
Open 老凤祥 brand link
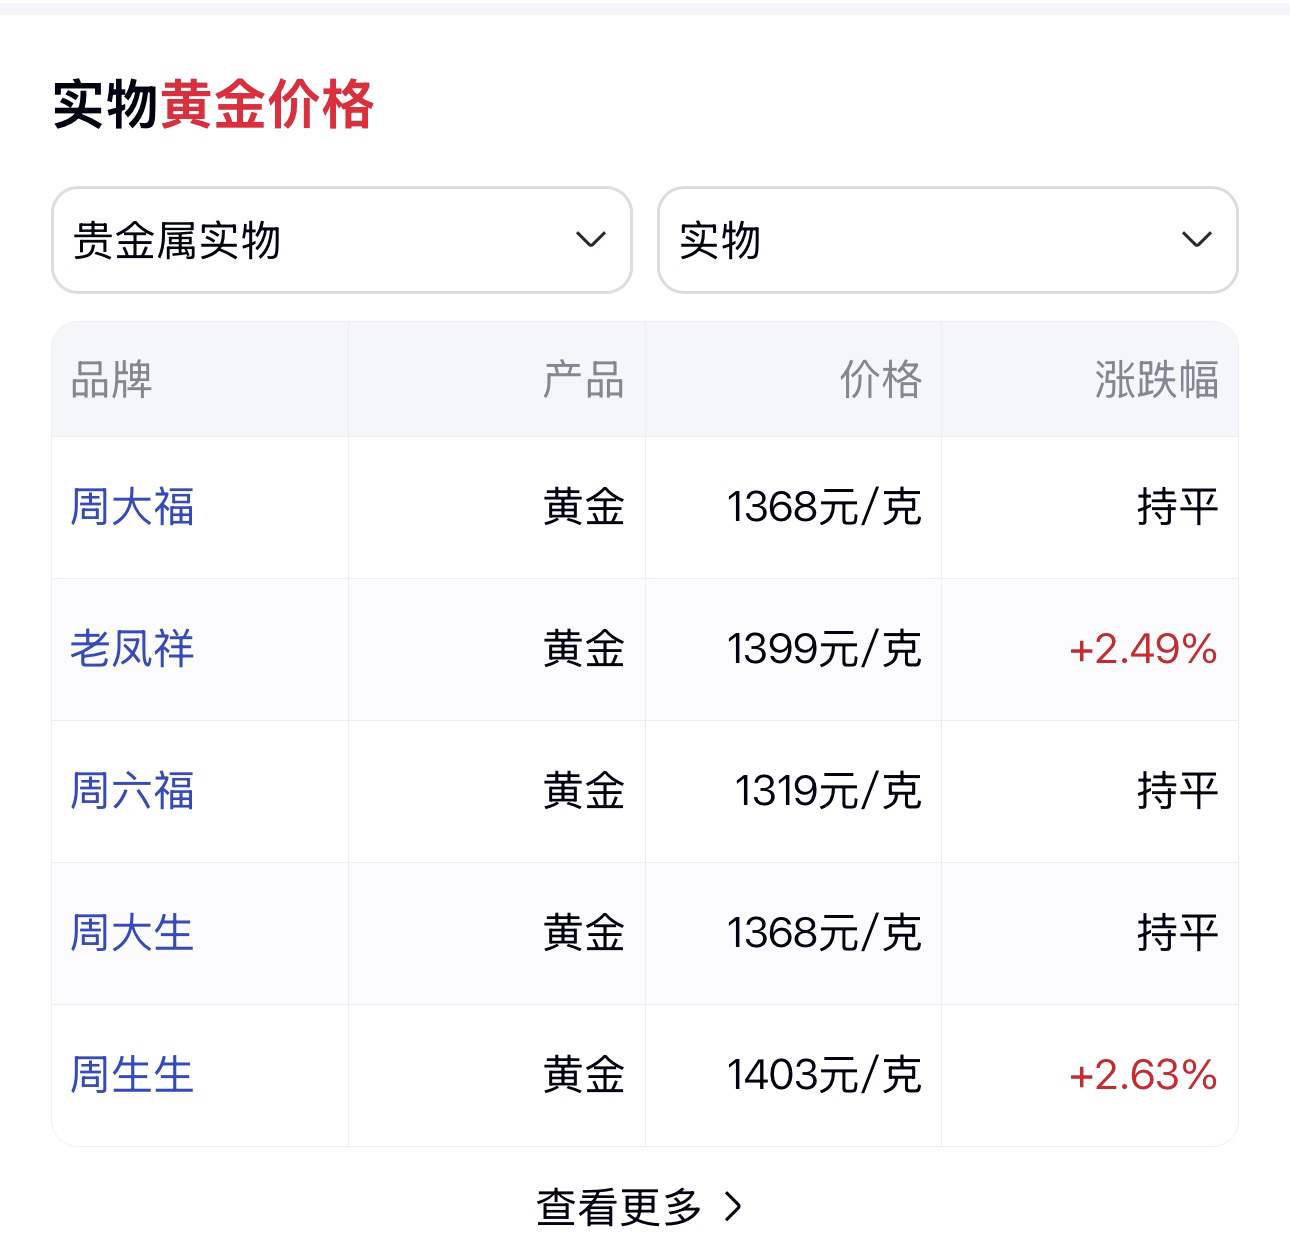coord(132,649)
